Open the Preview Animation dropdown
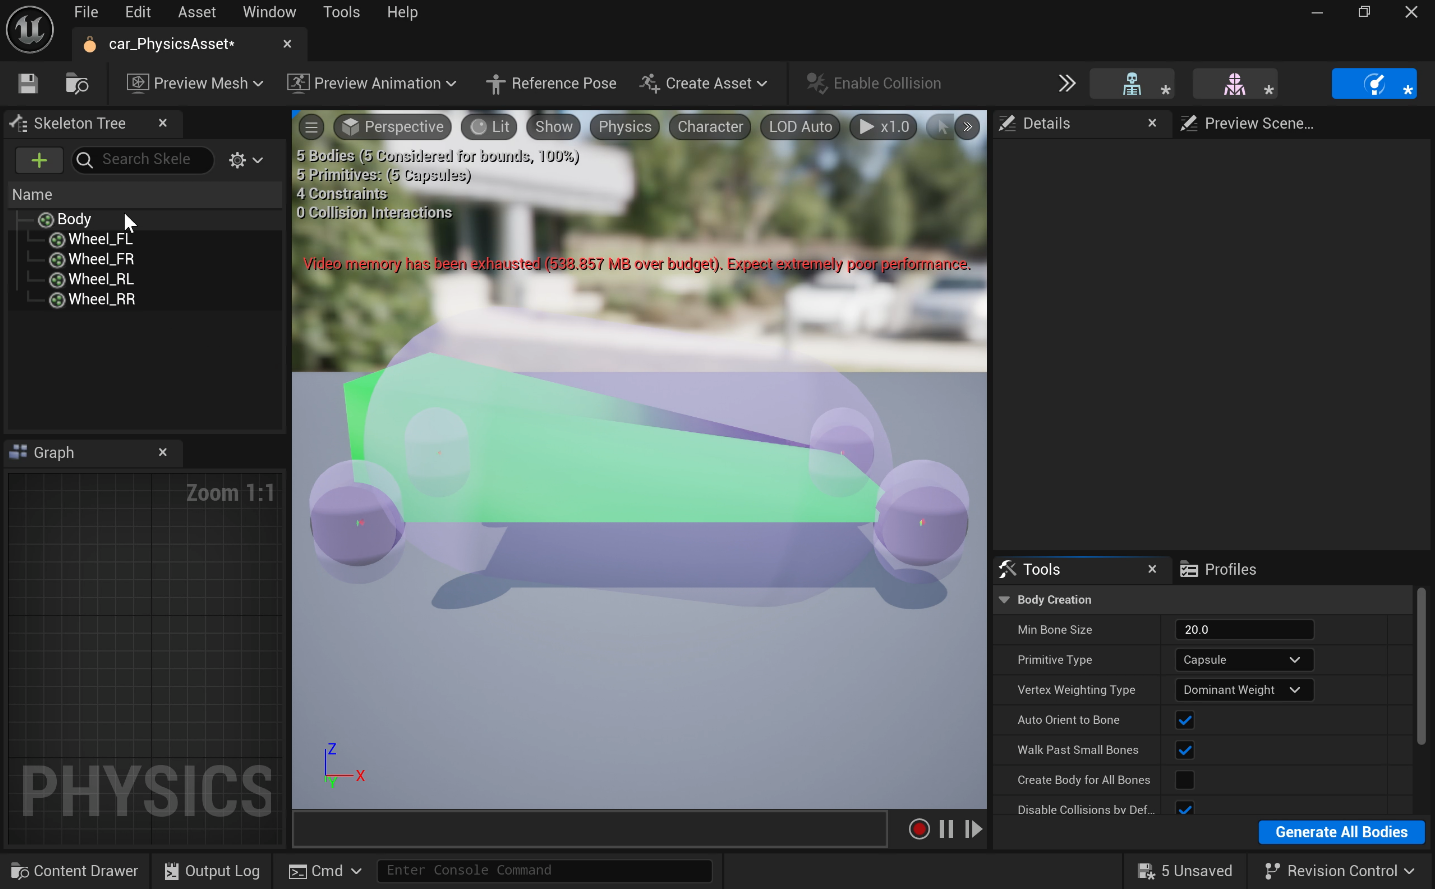This screenshot has height=890, width=1436. [372, 84]
